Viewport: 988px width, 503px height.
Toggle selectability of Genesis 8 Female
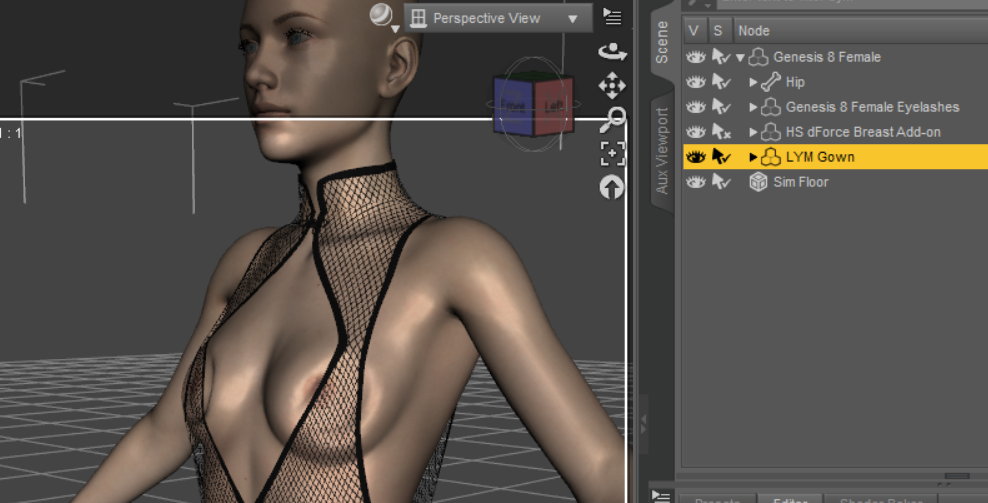(x=721, y=57)
